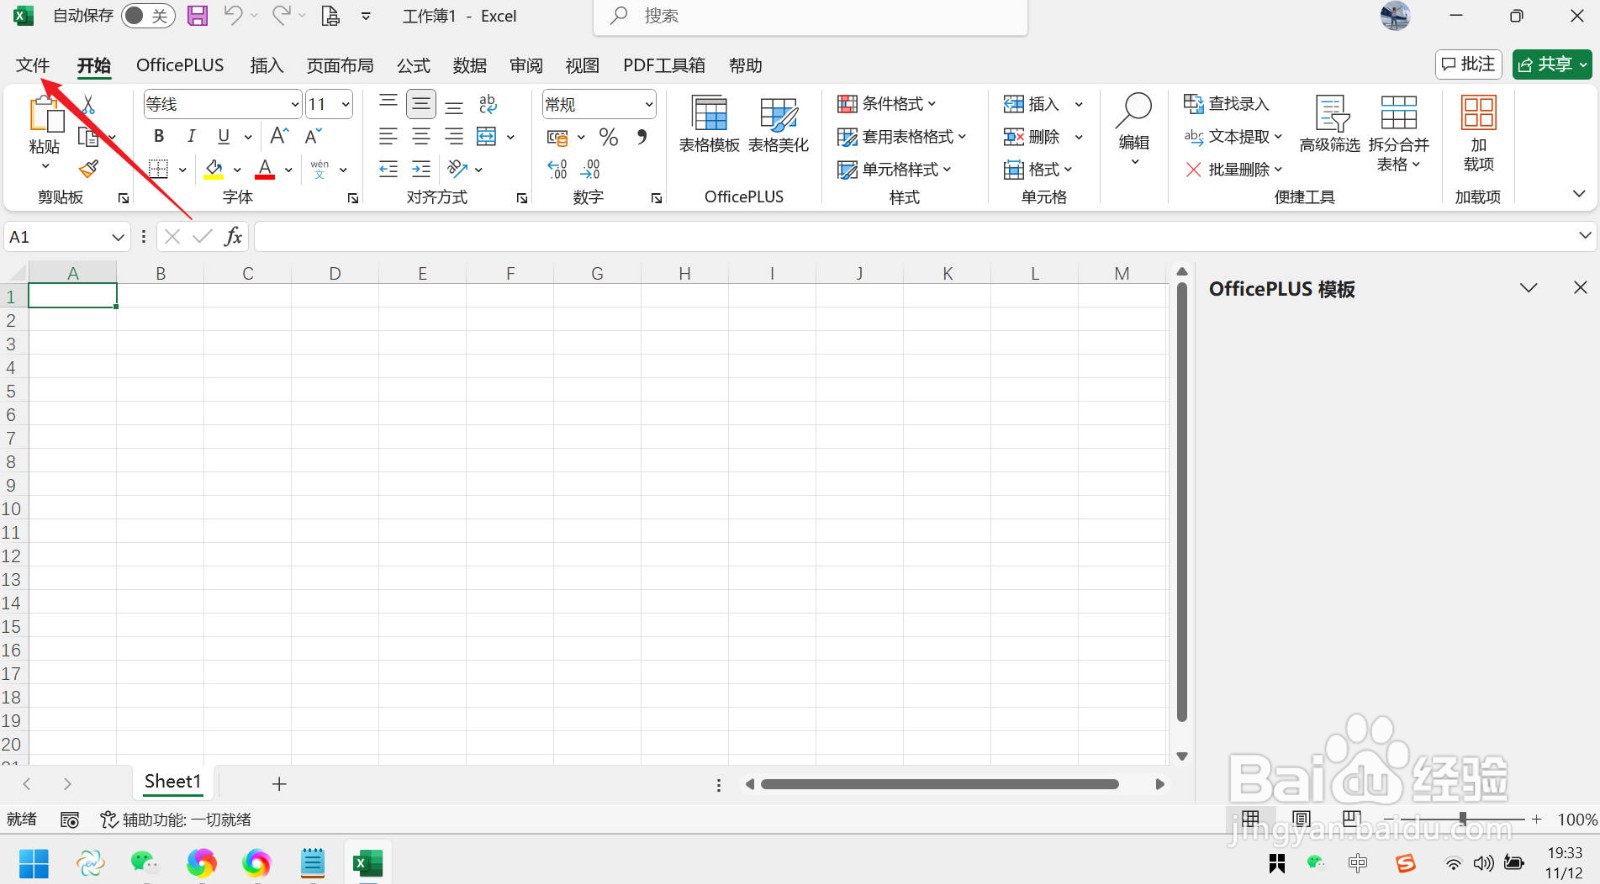This screenshot has height=884, width=1600.
Task: Click the Increase indent icon
Action: click(x=421, y=169)
